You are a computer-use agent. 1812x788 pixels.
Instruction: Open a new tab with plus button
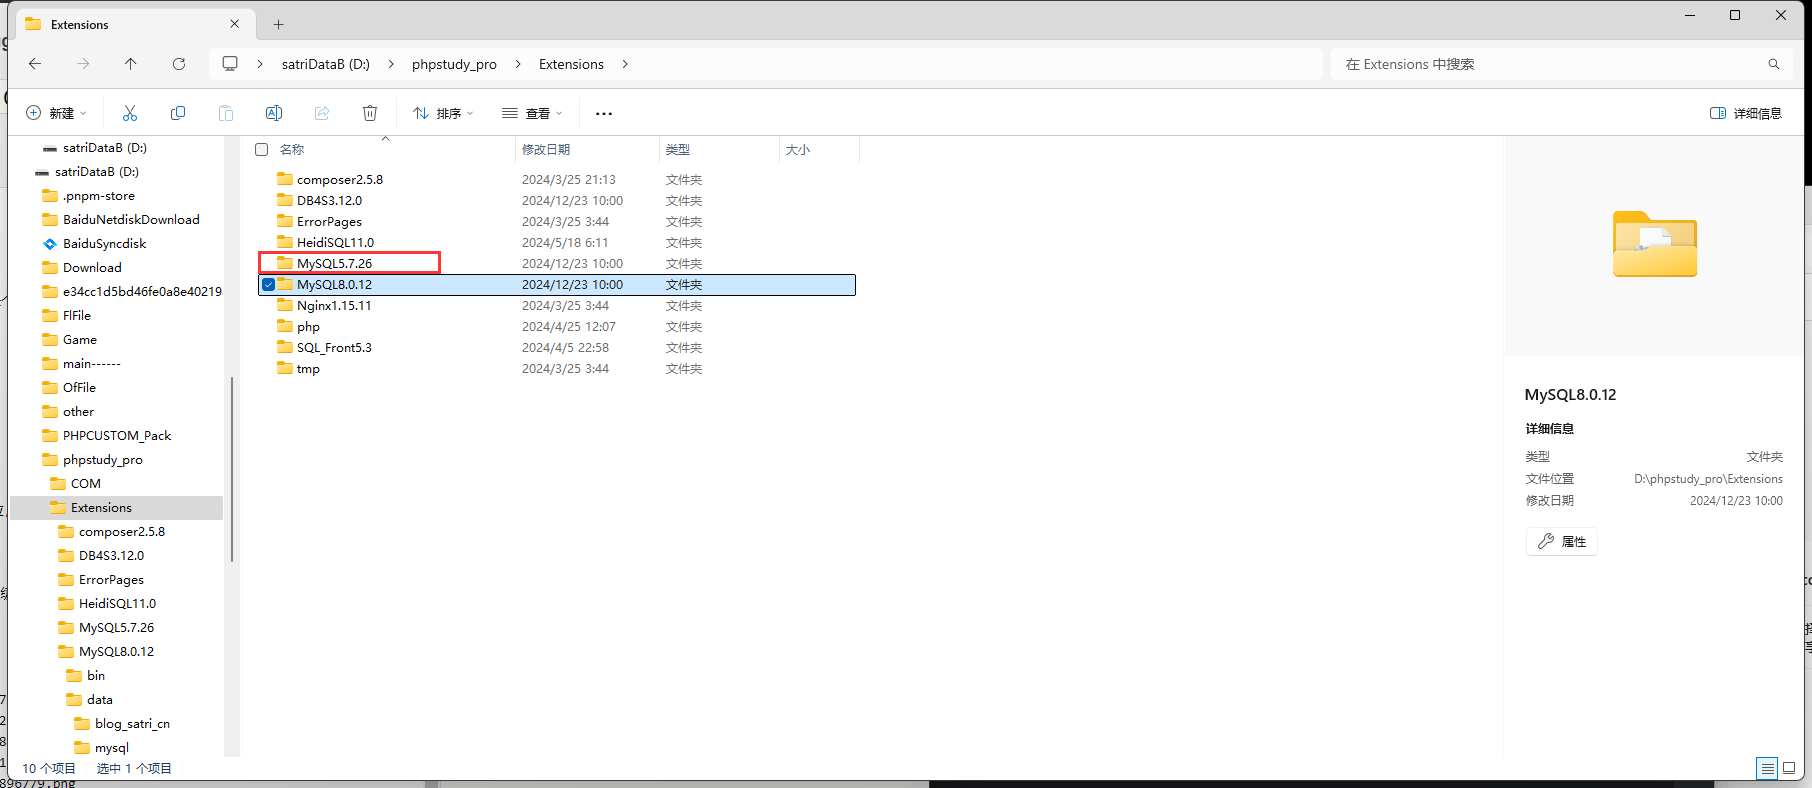pos(279,24)
